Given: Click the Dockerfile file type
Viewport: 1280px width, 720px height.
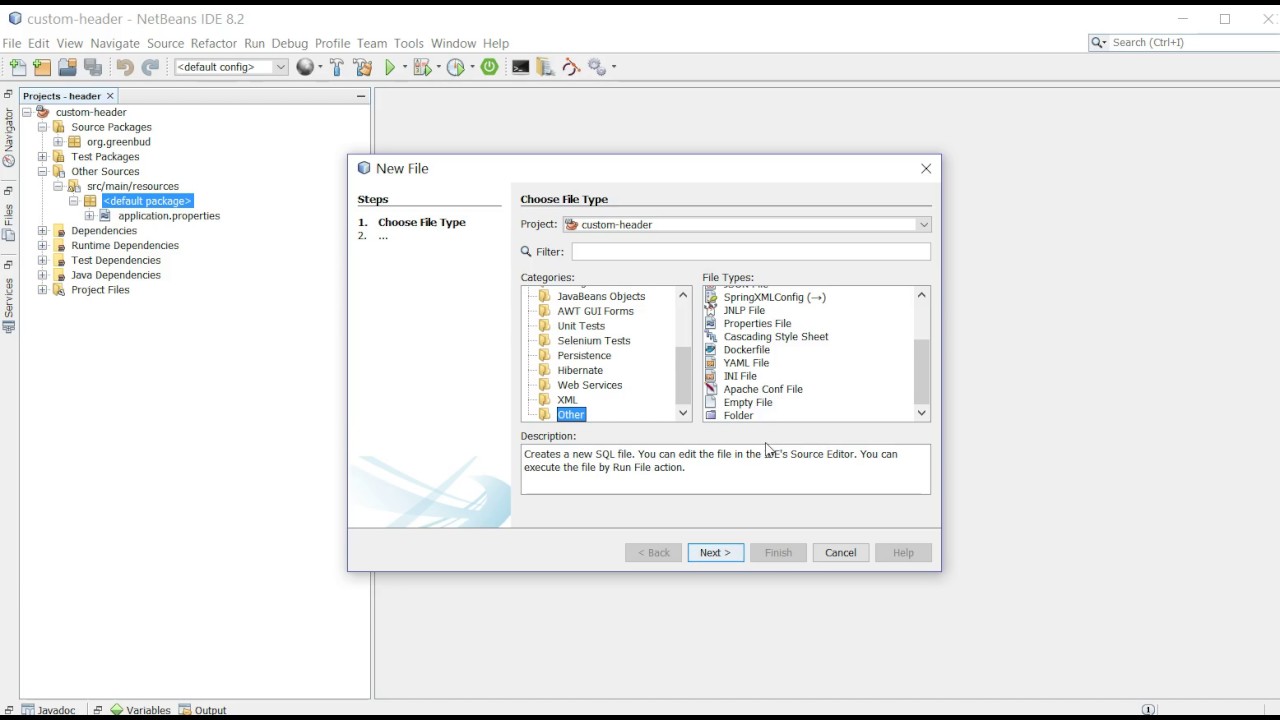Looking at the screenshot, I should (746, 350).
